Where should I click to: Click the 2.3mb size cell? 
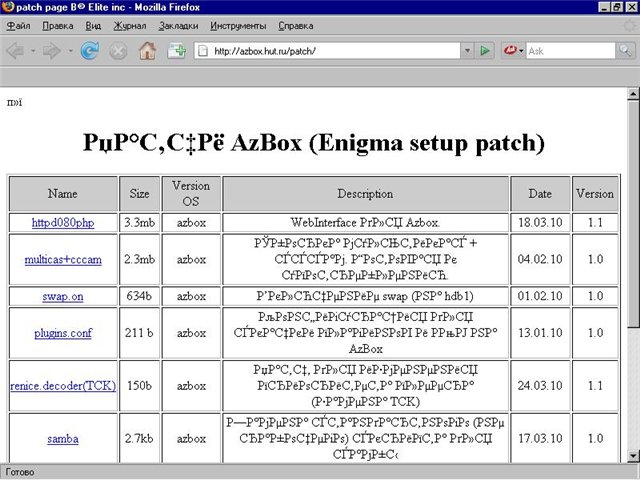(140, 260)
